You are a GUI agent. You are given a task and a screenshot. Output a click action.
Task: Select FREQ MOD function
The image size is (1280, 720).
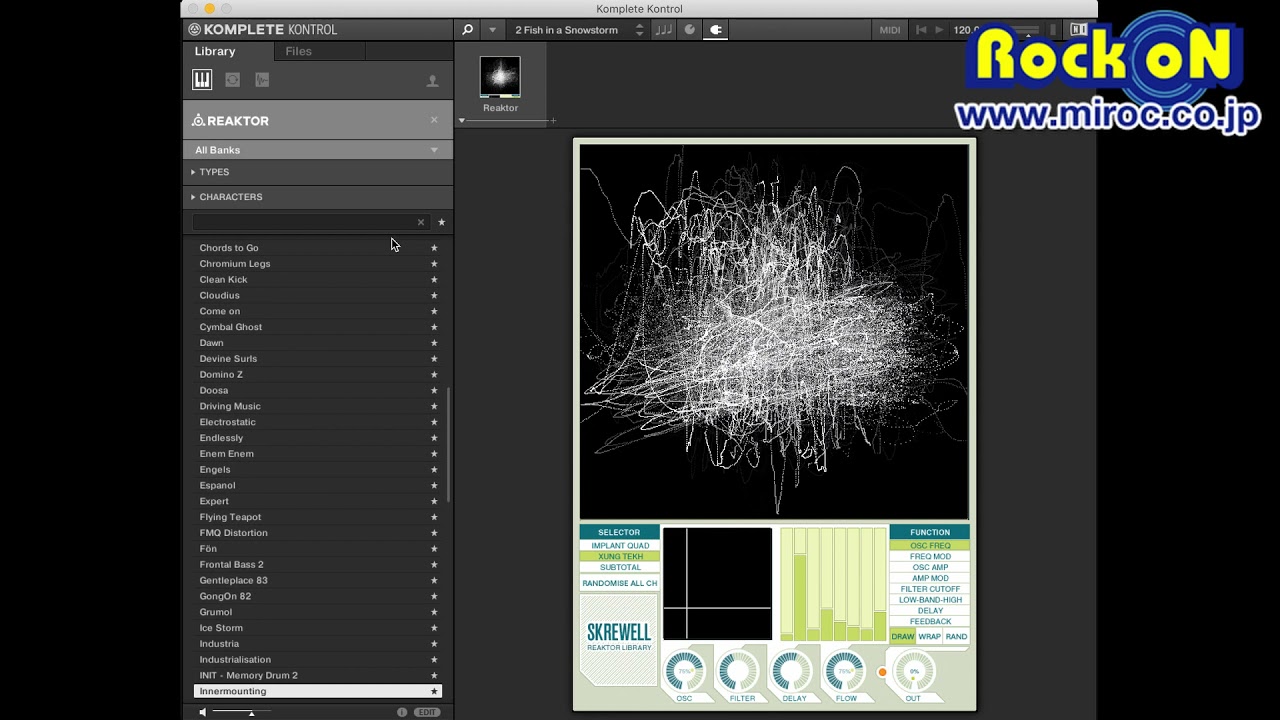930,557
